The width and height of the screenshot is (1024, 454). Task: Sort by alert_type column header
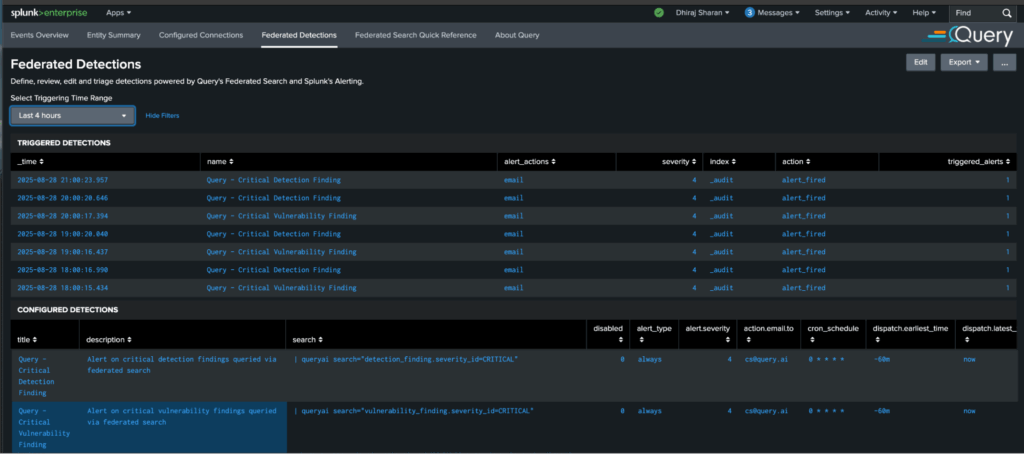654,334
